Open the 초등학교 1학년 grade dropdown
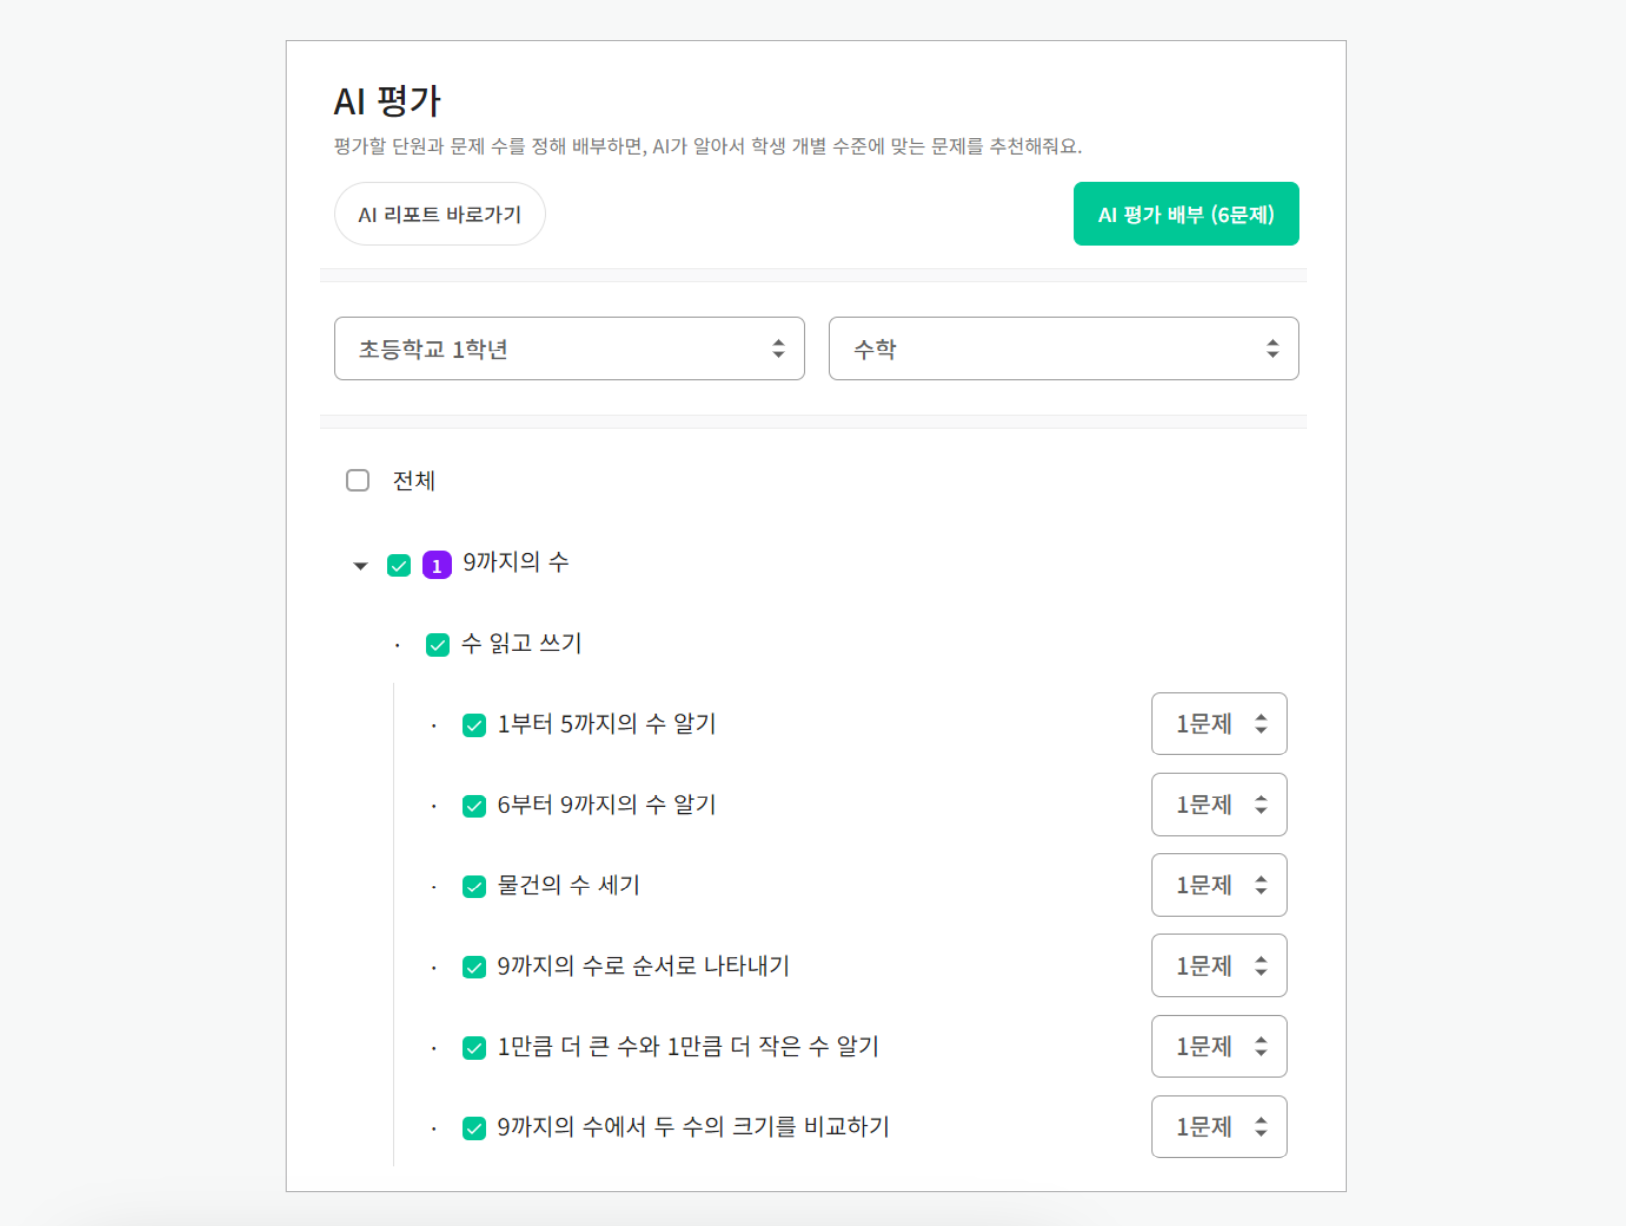The image size is (1626, 1226). point(569,349)
